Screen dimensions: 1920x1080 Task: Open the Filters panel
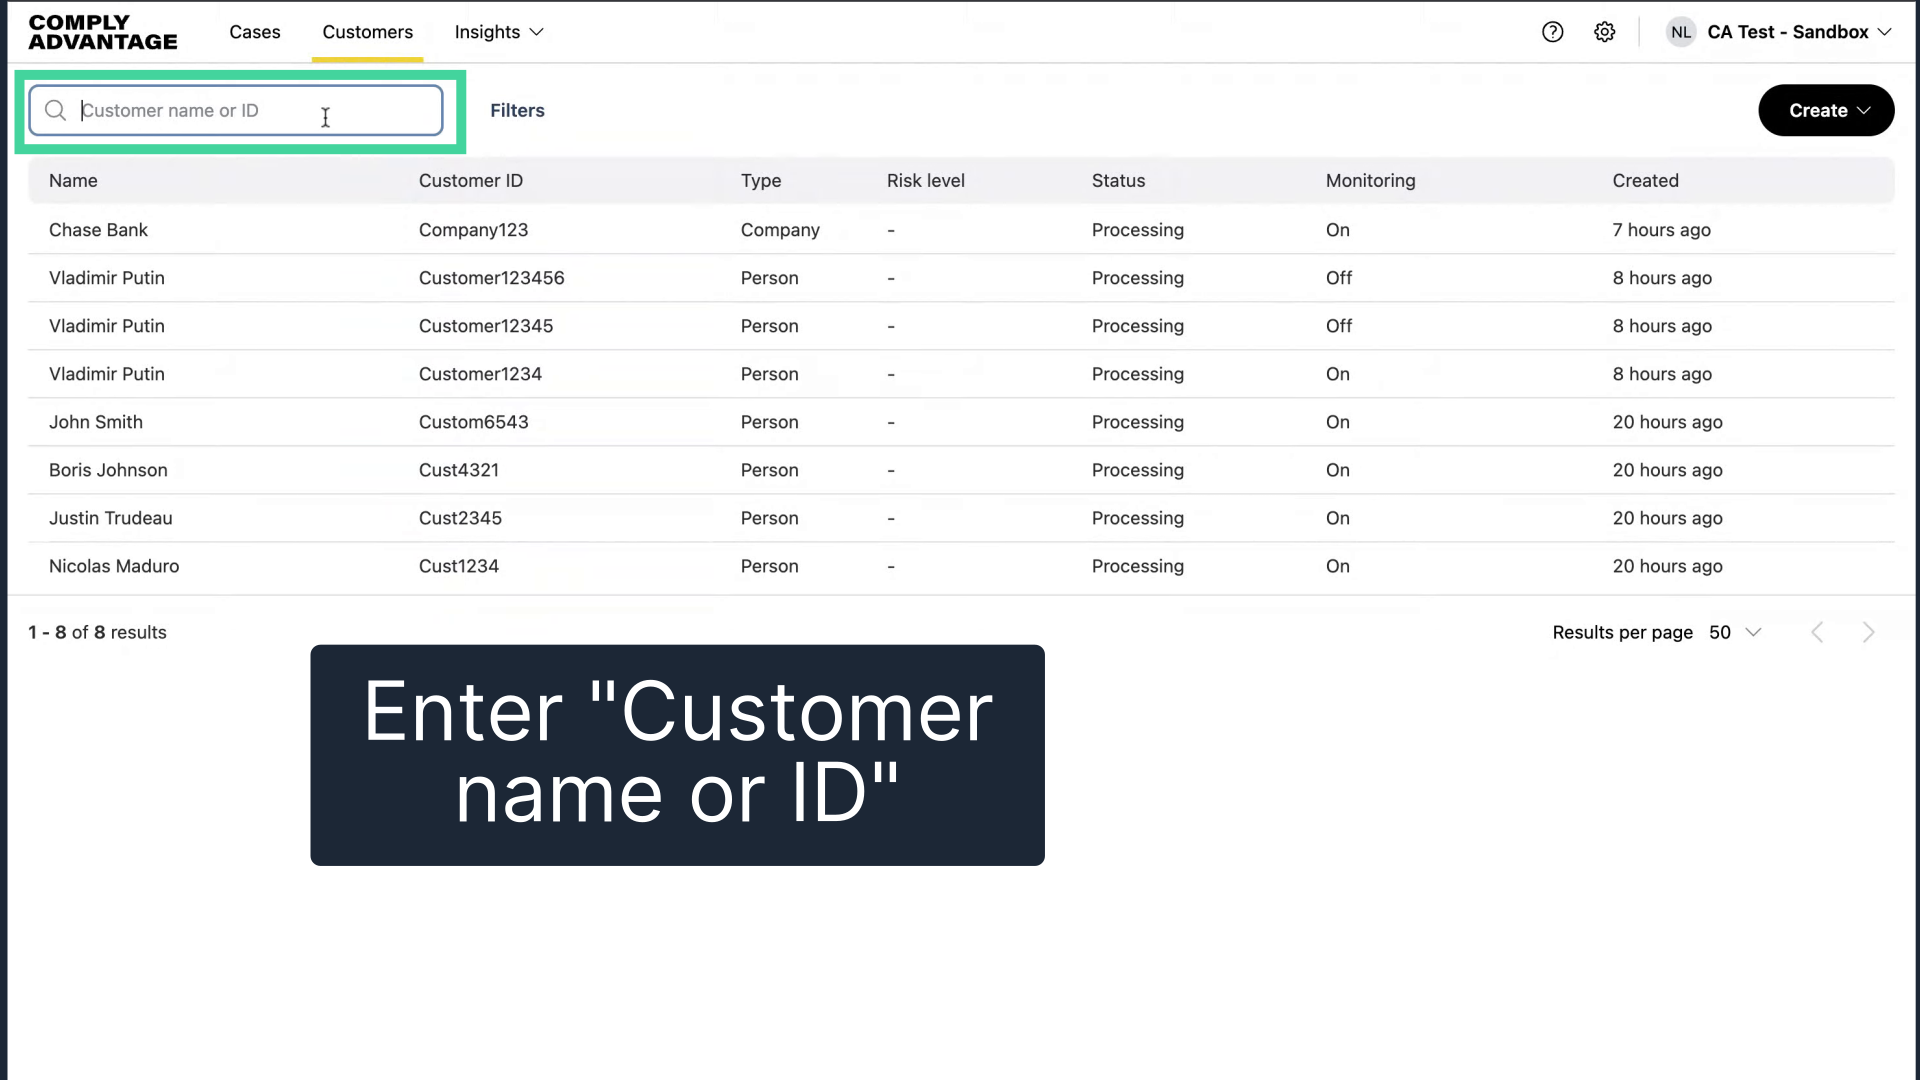pos(517,110)
